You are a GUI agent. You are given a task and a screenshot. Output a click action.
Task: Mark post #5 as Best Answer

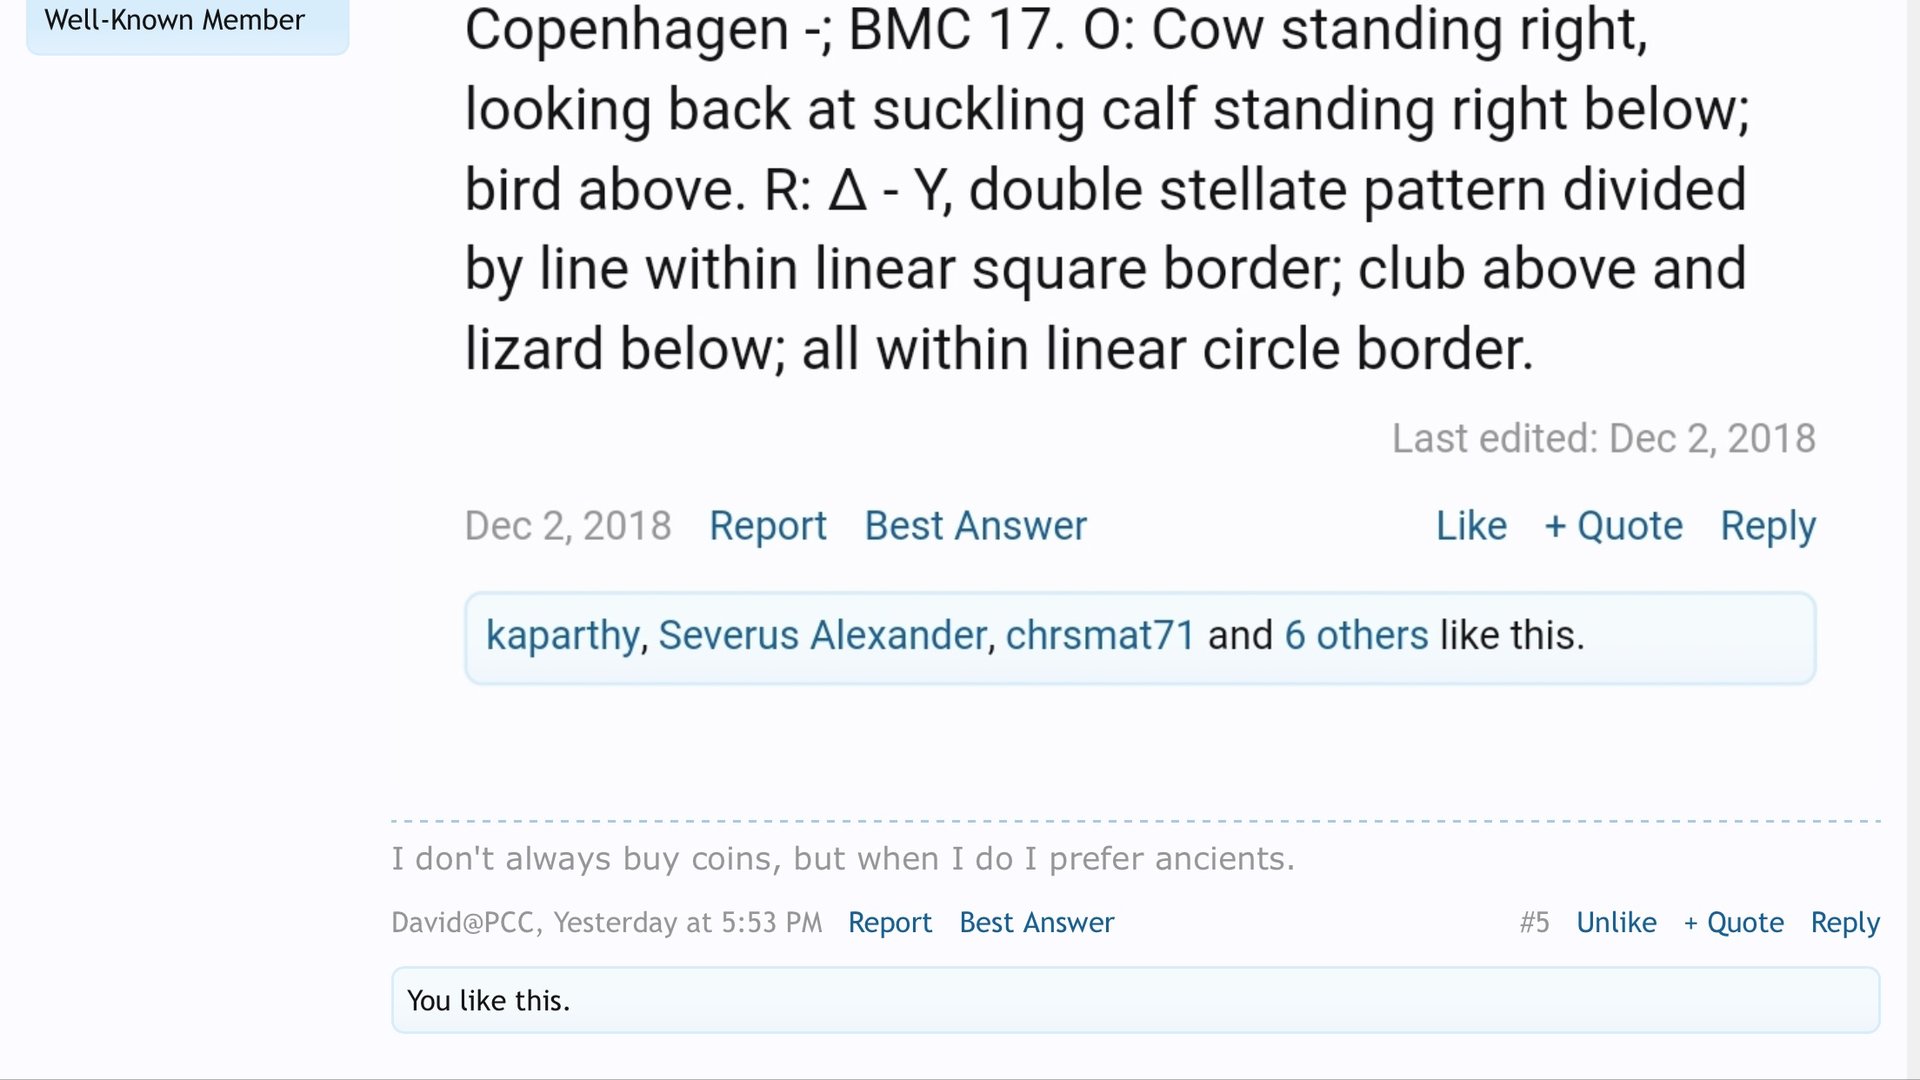[x=1036, y=922]
